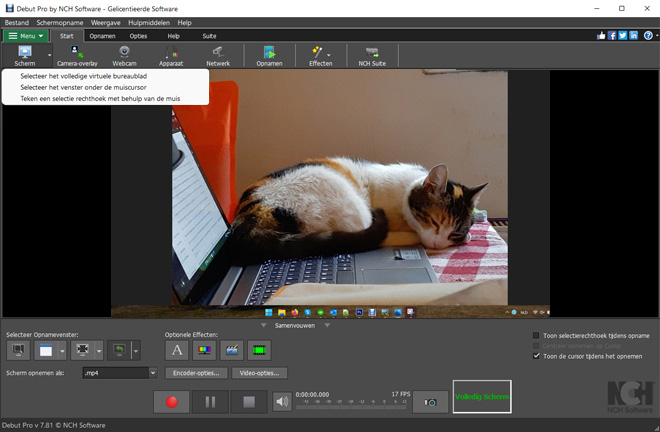
Task: Start recording with the red record button
Action: pos(171,402)
